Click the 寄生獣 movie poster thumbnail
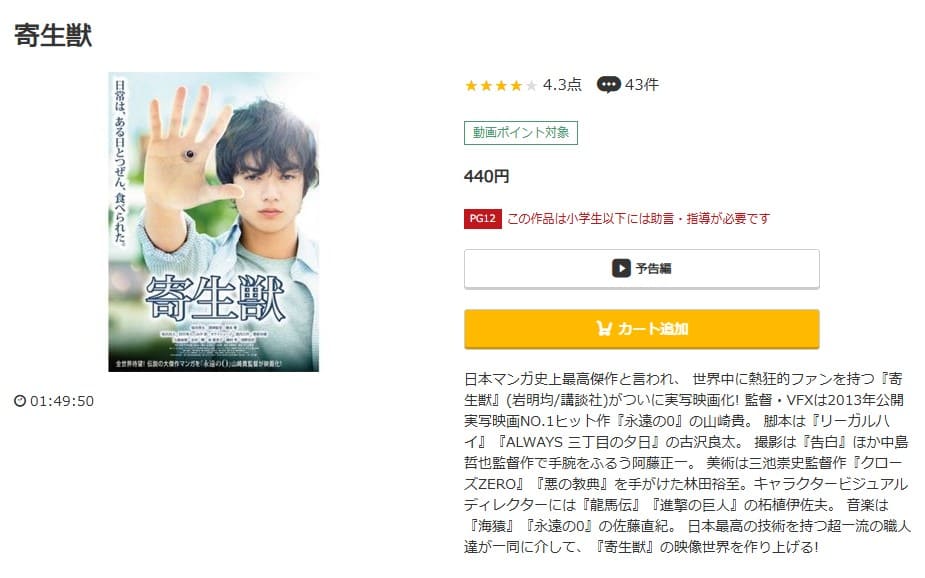 pyautogui.click(x=214, y=222)
